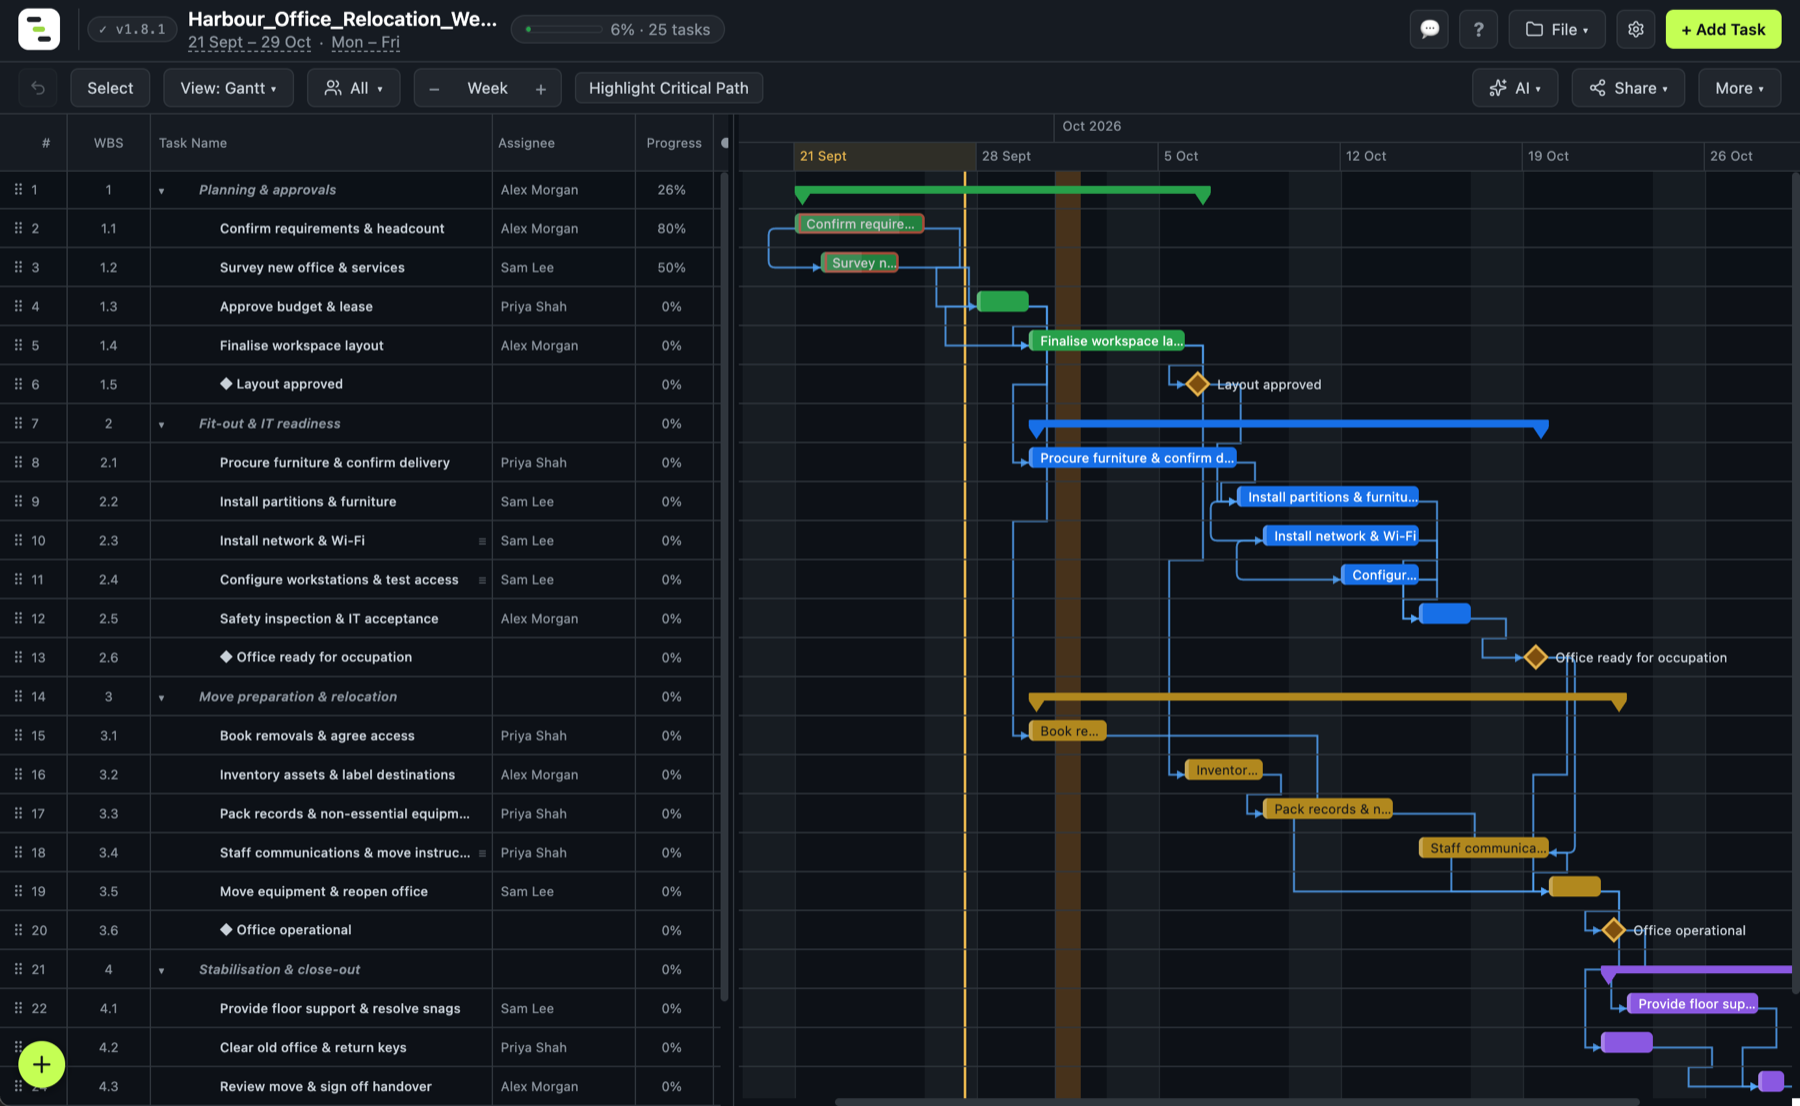The height and width of the screenshot is (1106, 1800).
Task: Click the Office ready for occupation milestone diamond
Action: (x=1535, y=657)
